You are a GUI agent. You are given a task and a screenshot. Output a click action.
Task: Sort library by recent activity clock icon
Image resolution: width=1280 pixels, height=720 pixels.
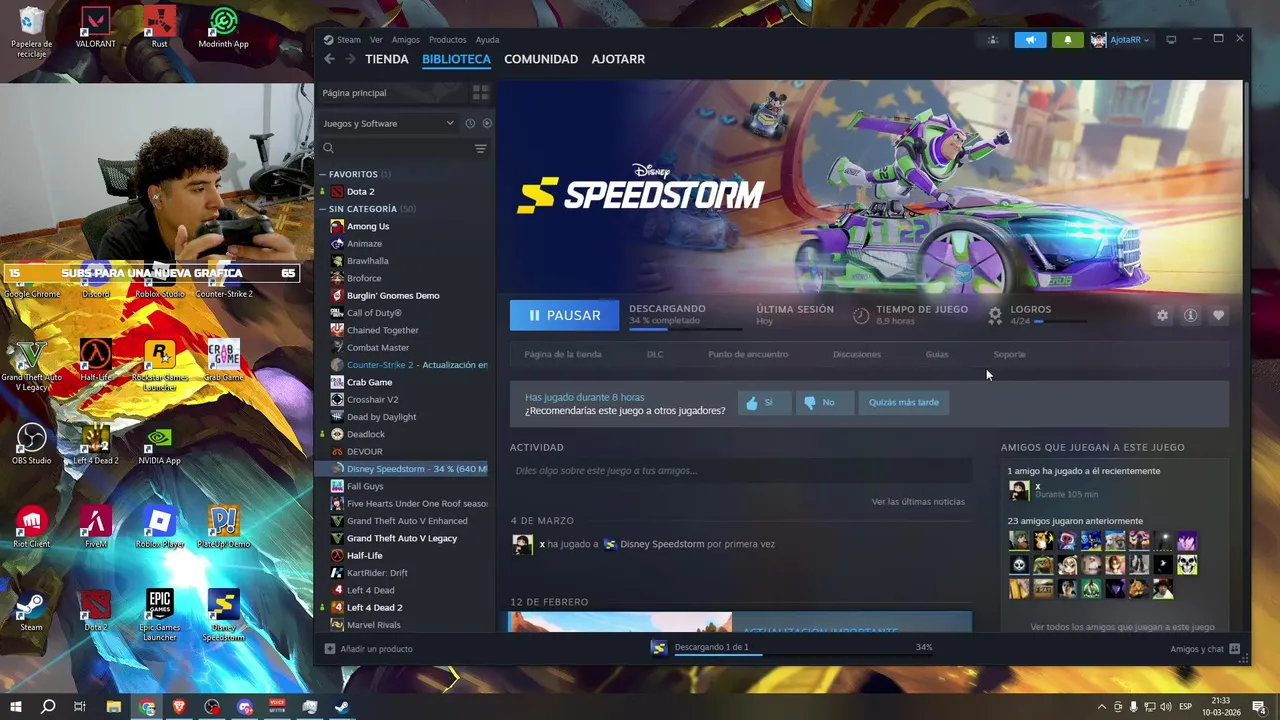(x=470, y=123)
